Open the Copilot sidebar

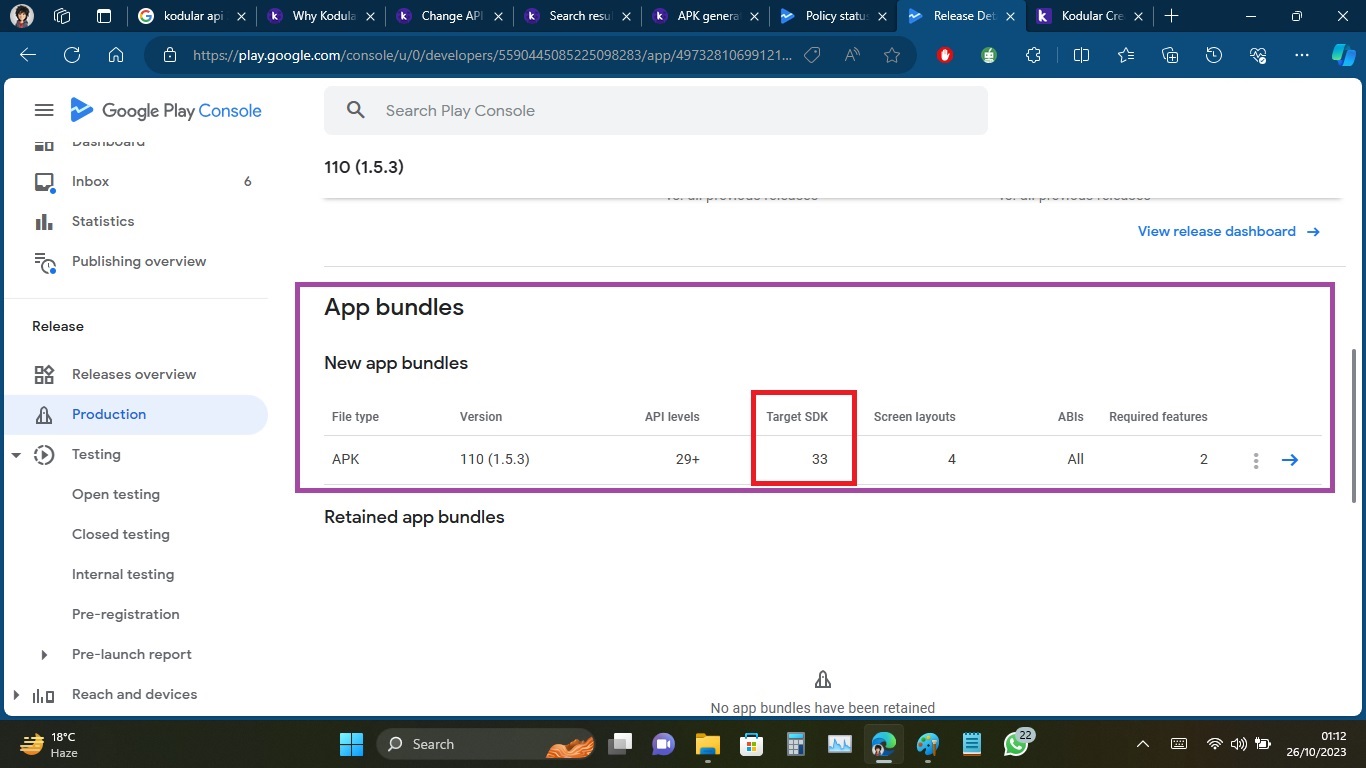pyautogui.click(x=1344, y=56)
